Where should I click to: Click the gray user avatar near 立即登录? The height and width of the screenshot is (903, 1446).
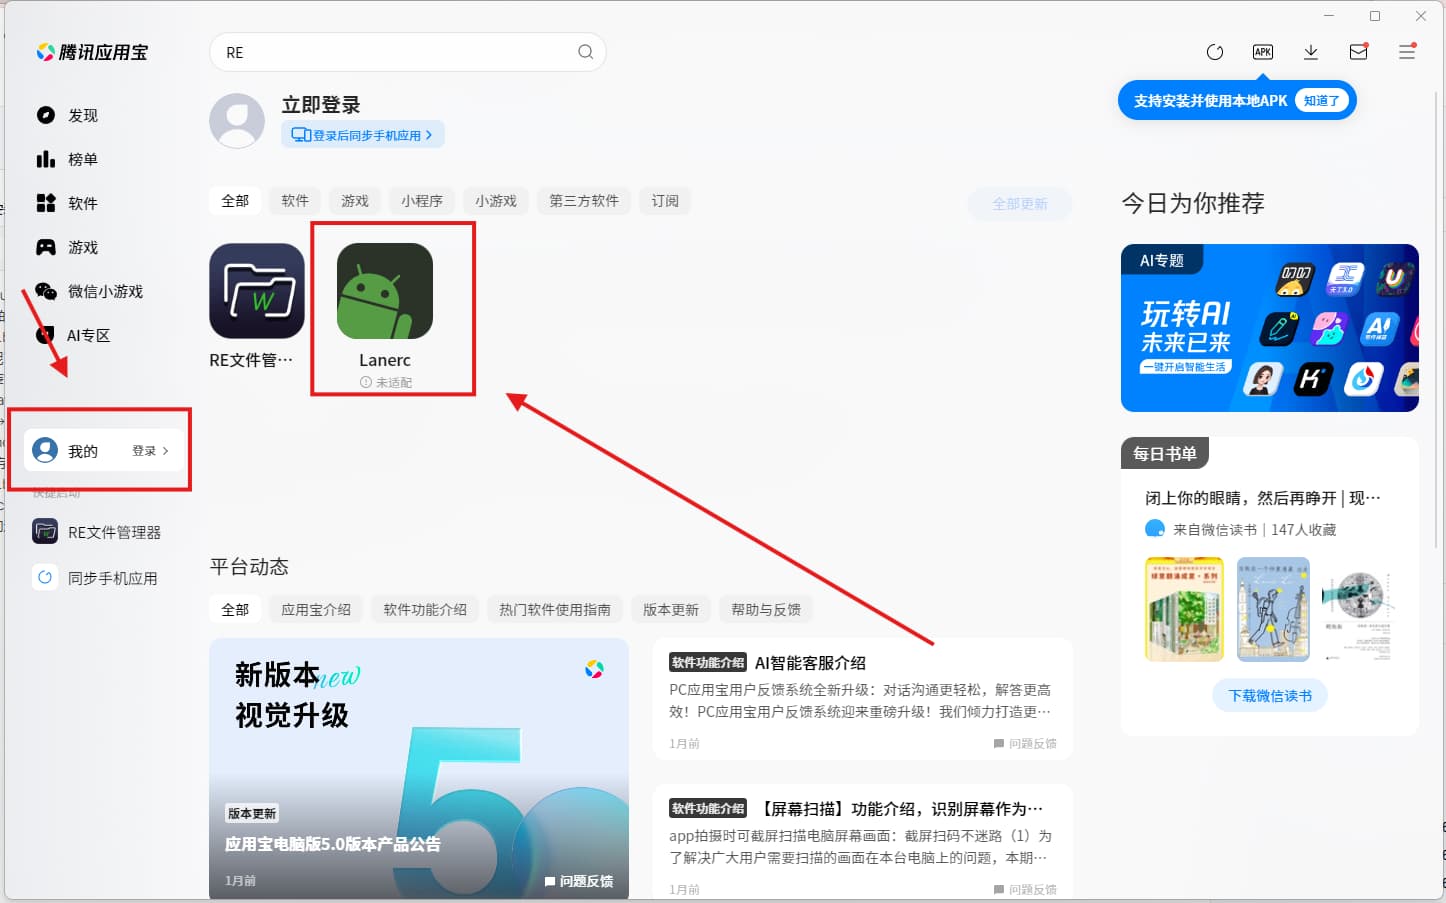pyautogui.click(x=237, y=121)
